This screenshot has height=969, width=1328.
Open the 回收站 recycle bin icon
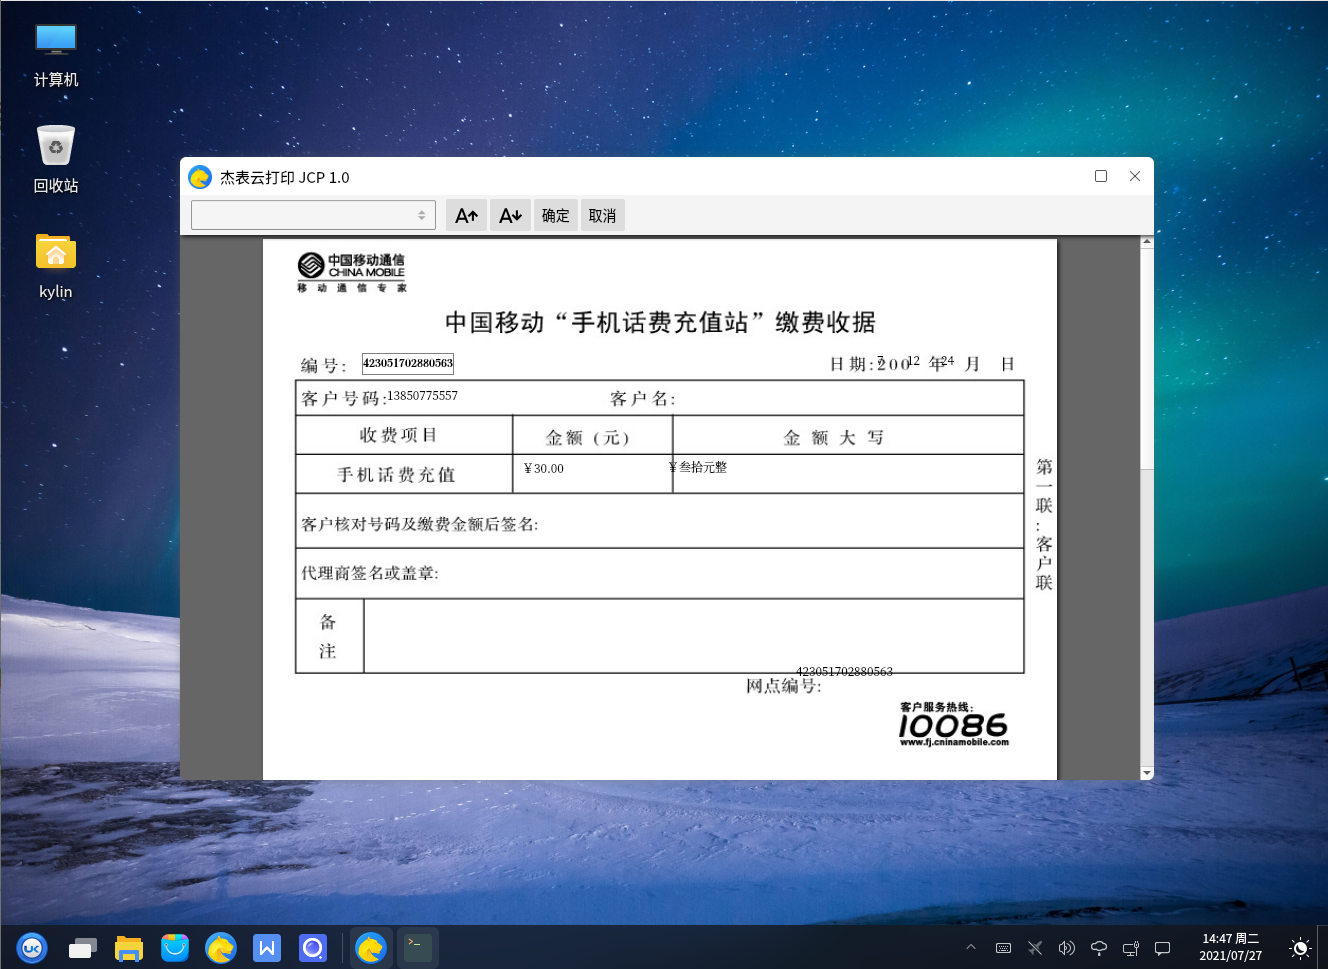[56, 160]
